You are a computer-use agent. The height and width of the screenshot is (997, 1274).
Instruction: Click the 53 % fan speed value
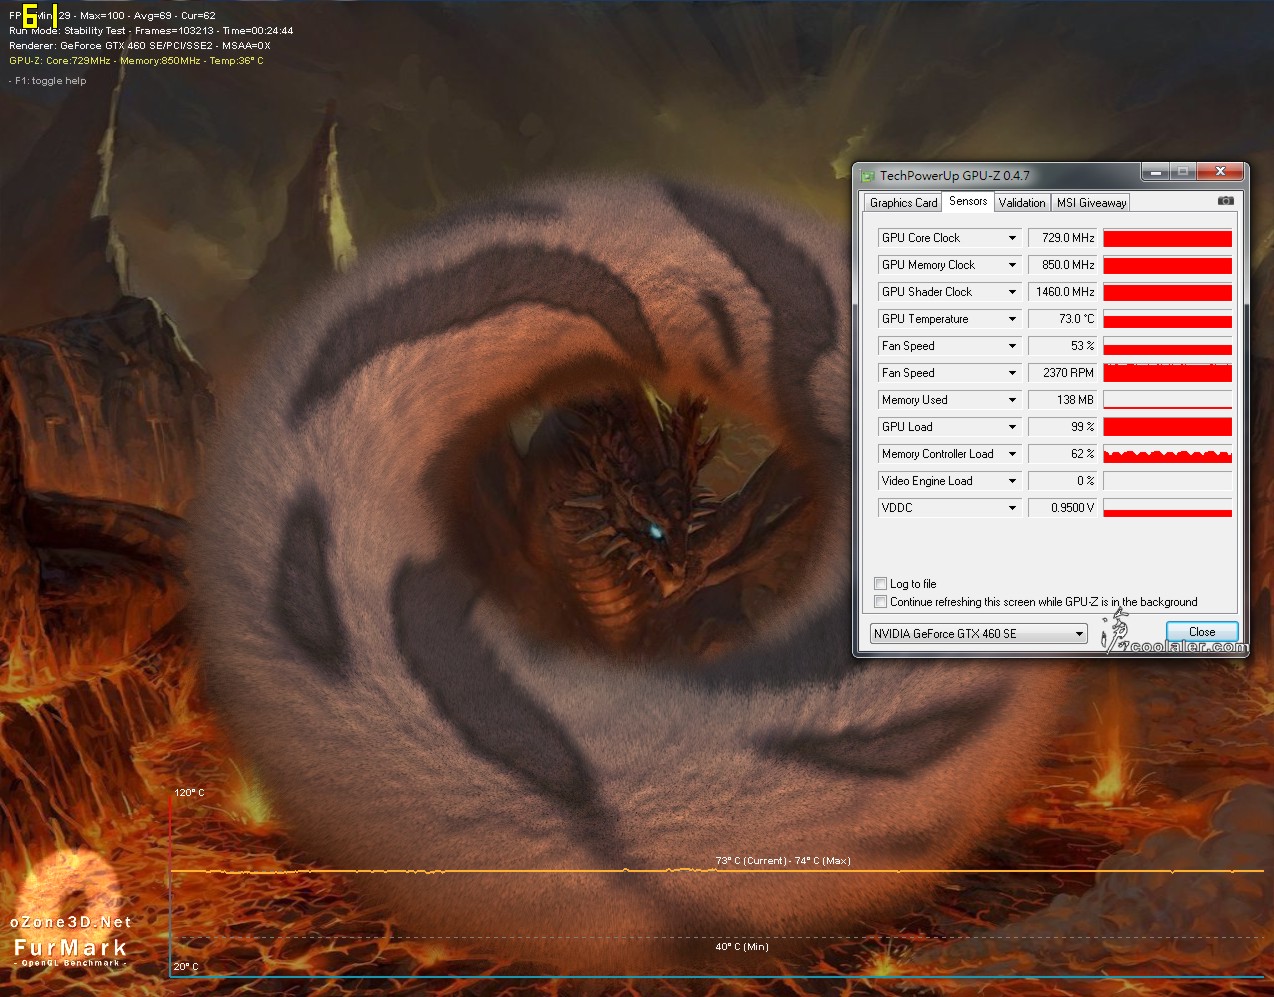point(1063,346)
